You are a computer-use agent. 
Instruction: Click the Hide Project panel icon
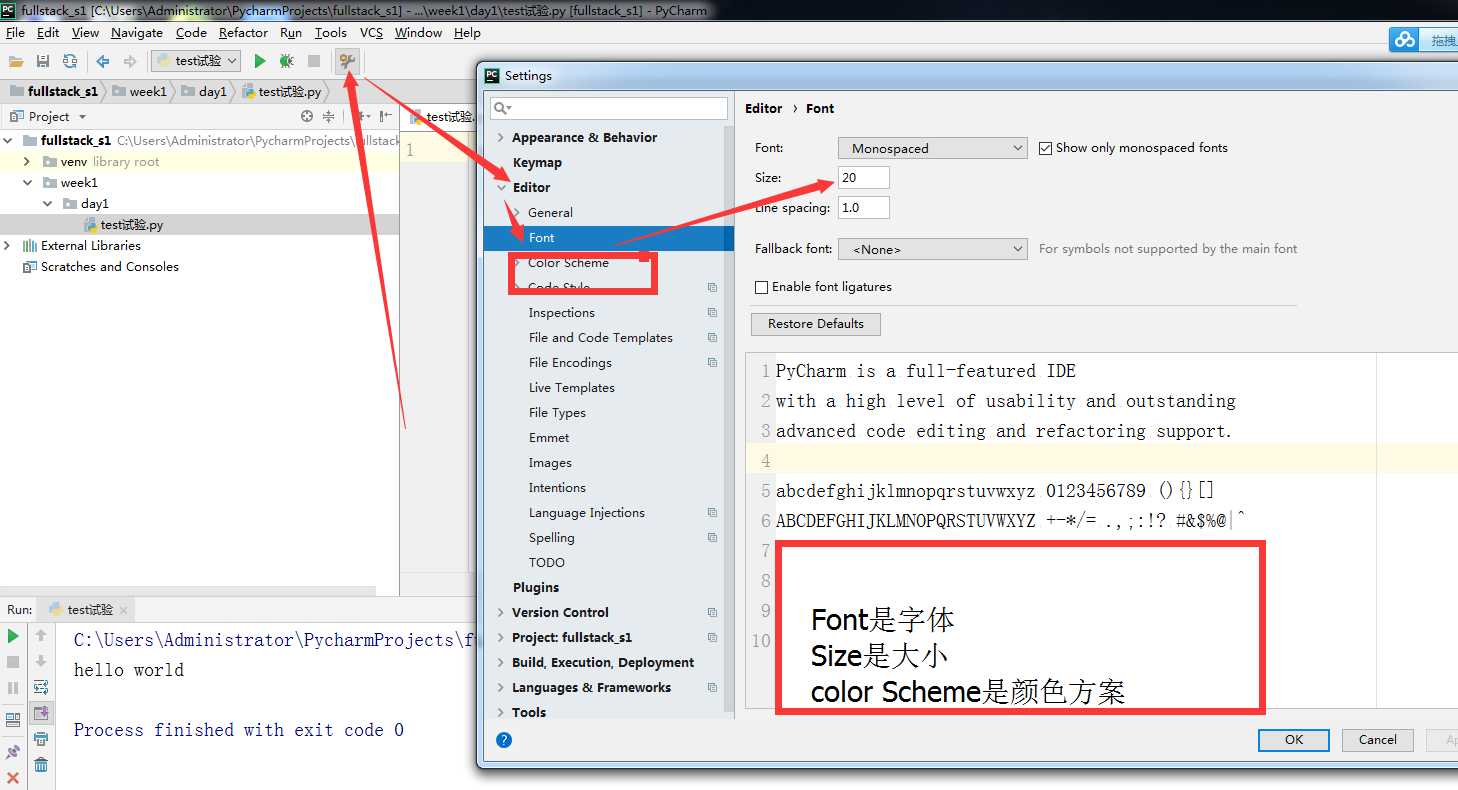[x=386, y=117]
